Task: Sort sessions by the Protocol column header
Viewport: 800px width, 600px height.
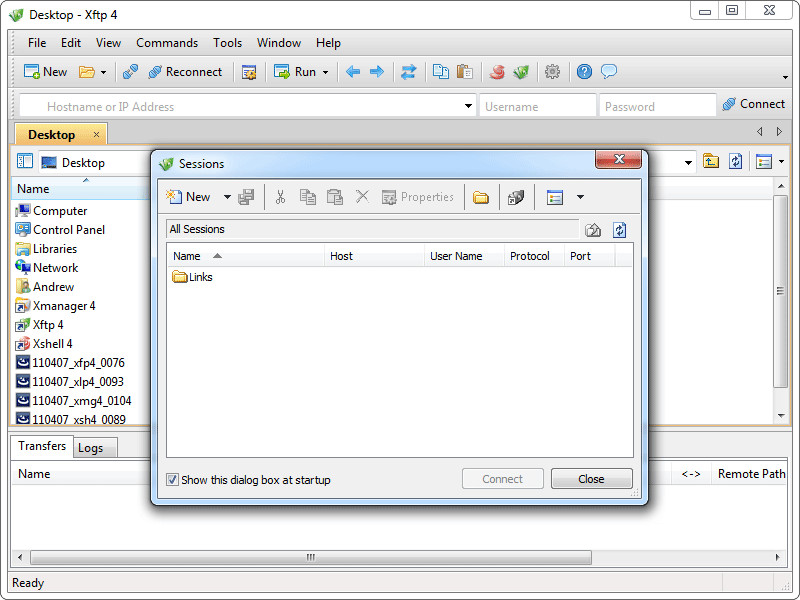Action: [x=534, y=256]
